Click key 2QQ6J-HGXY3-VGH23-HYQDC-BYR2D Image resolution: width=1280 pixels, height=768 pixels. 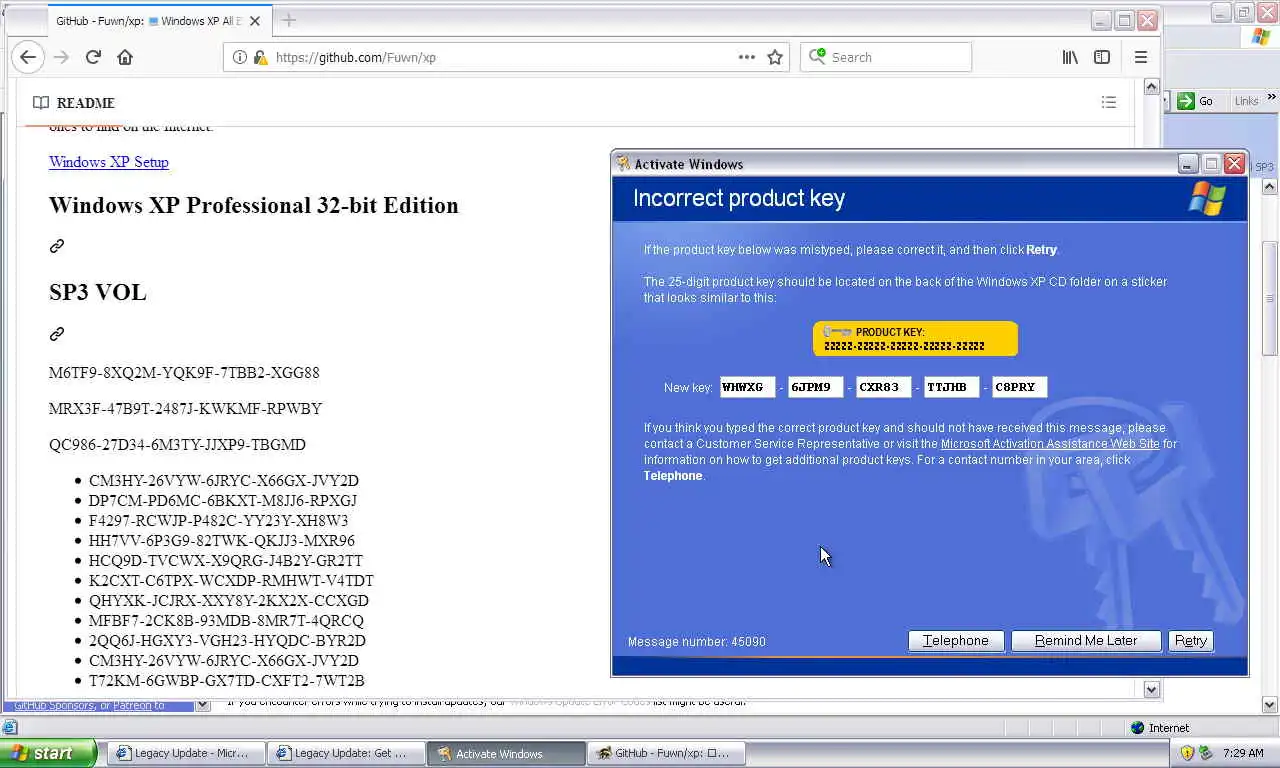click(x=227, y=641)
